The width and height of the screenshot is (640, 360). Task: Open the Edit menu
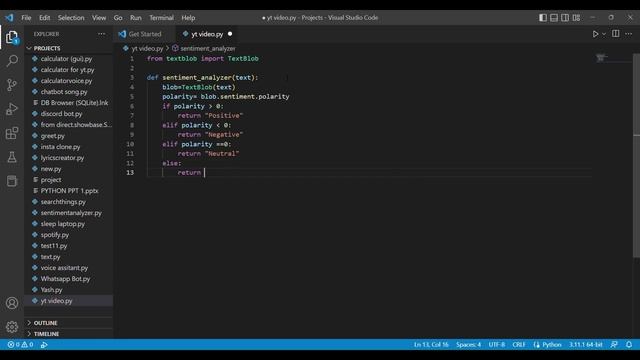point(44,18)
